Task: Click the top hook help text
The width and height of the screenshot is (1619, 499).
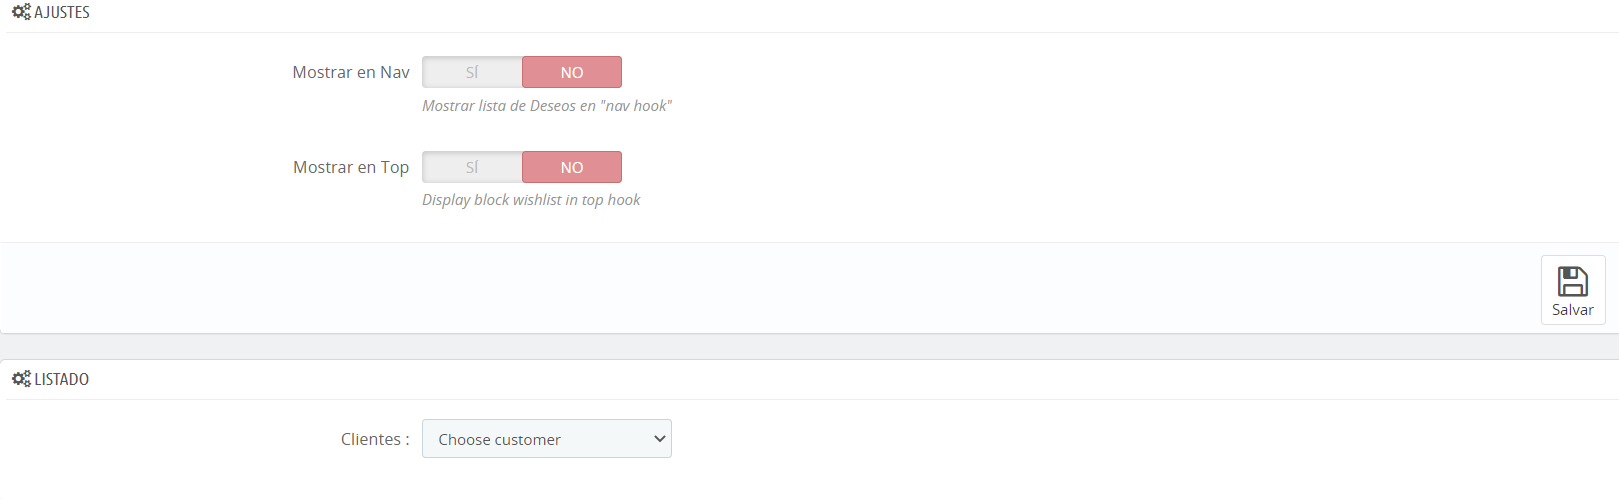Action: point(531,200)
